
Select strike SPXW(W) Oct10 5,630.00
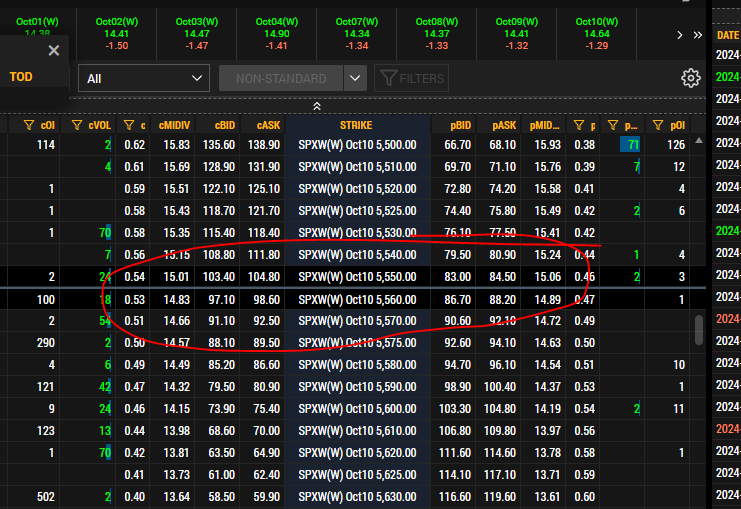click(x=357, y=497)
